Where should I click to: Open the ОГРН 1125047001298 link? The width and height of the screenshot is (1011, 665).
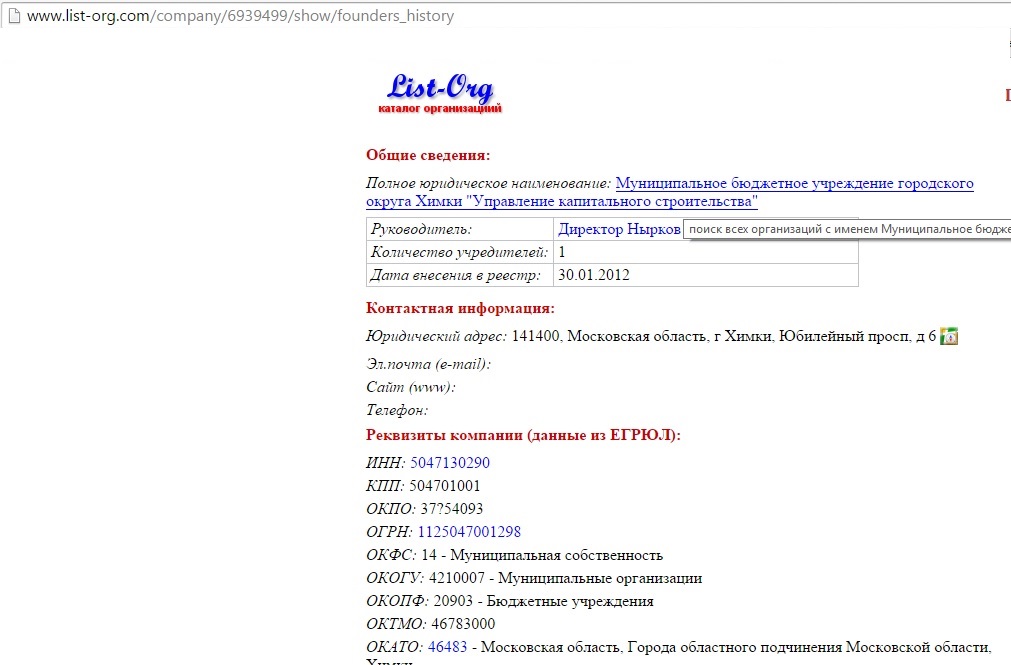pyautogui.click(x=469, y=531)
